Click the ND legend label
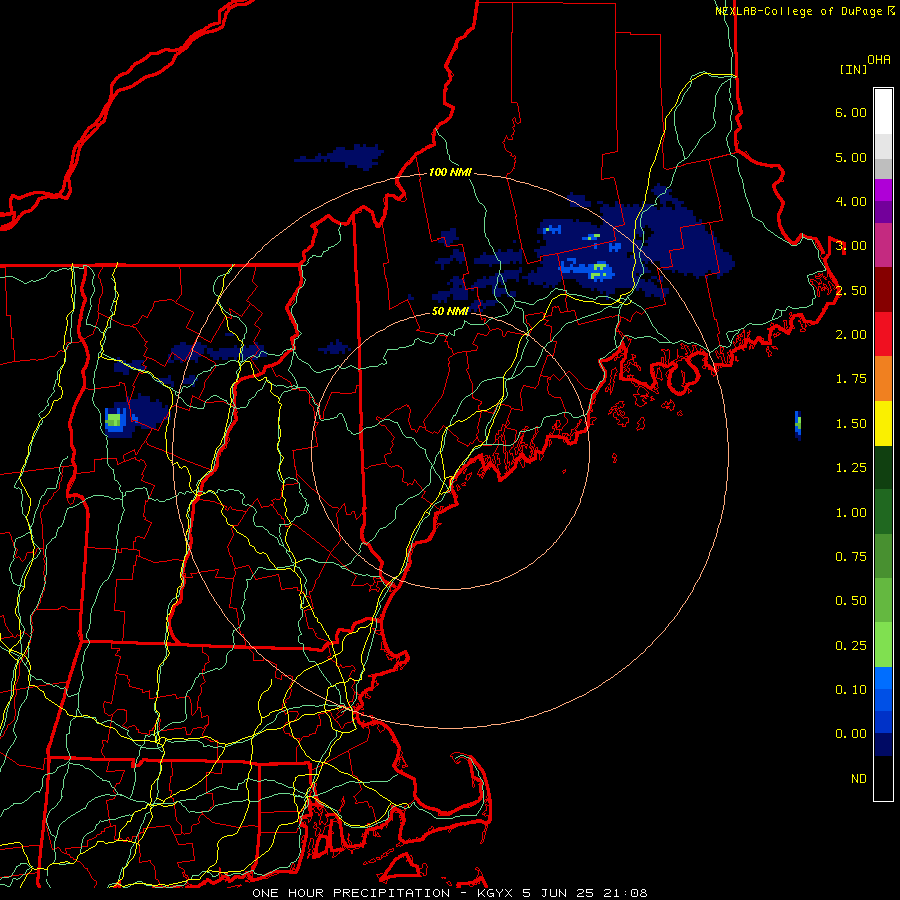 coord(859,779)
